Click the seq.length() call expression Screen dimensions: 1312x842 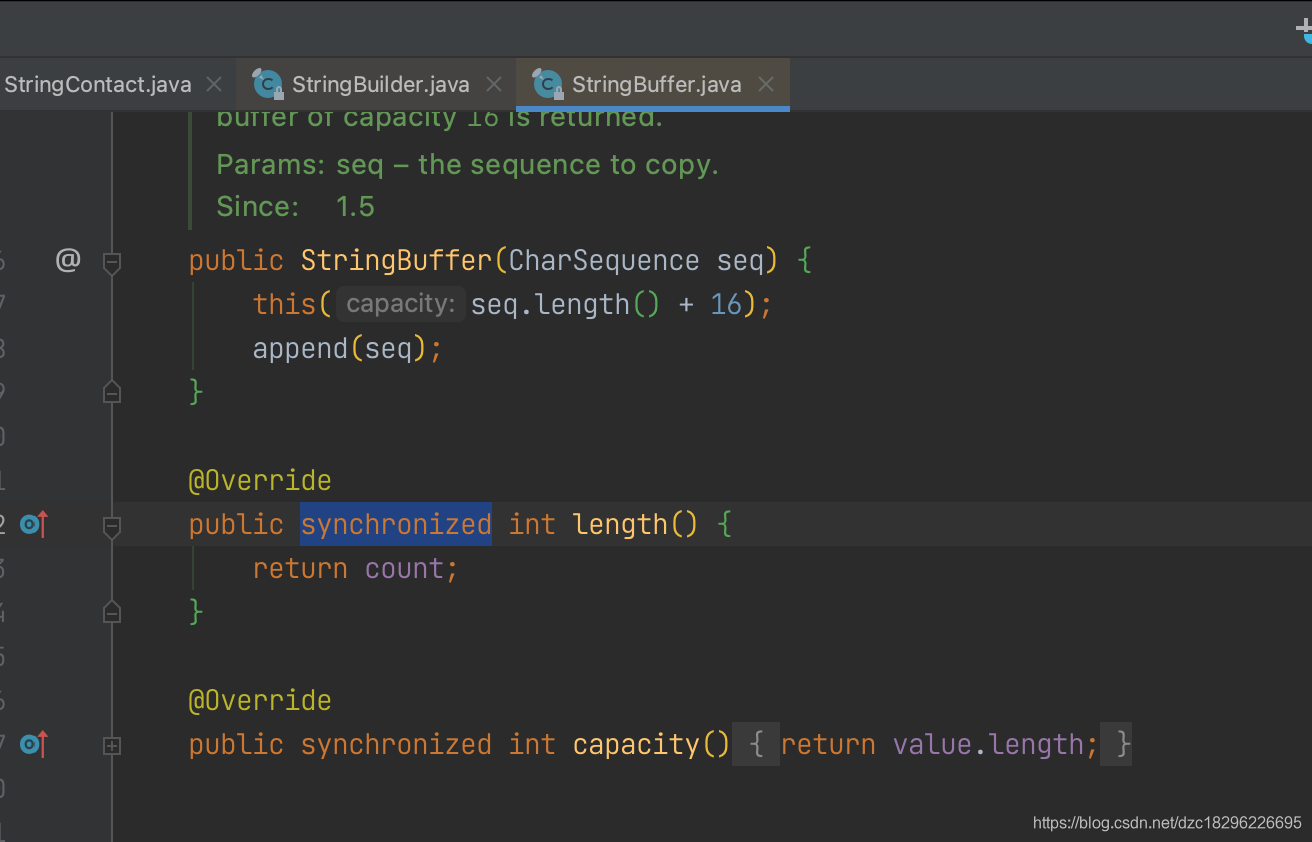tap(565, 304)
